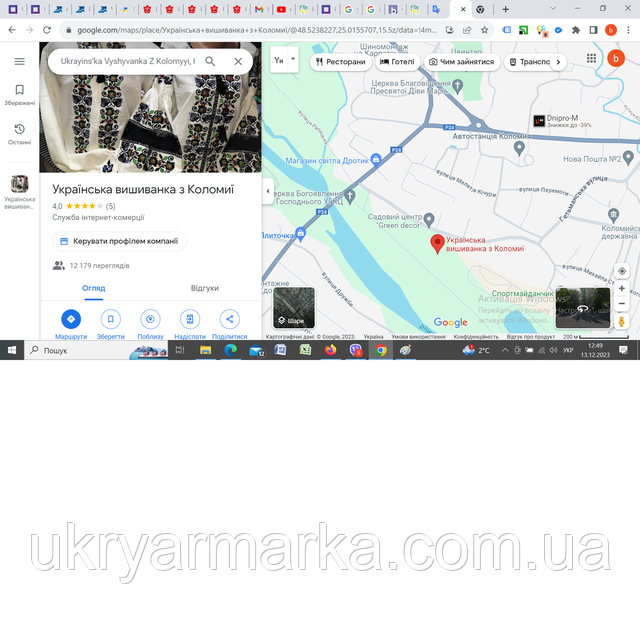
Task: Zoom in the map with plus
Action: 622,289
